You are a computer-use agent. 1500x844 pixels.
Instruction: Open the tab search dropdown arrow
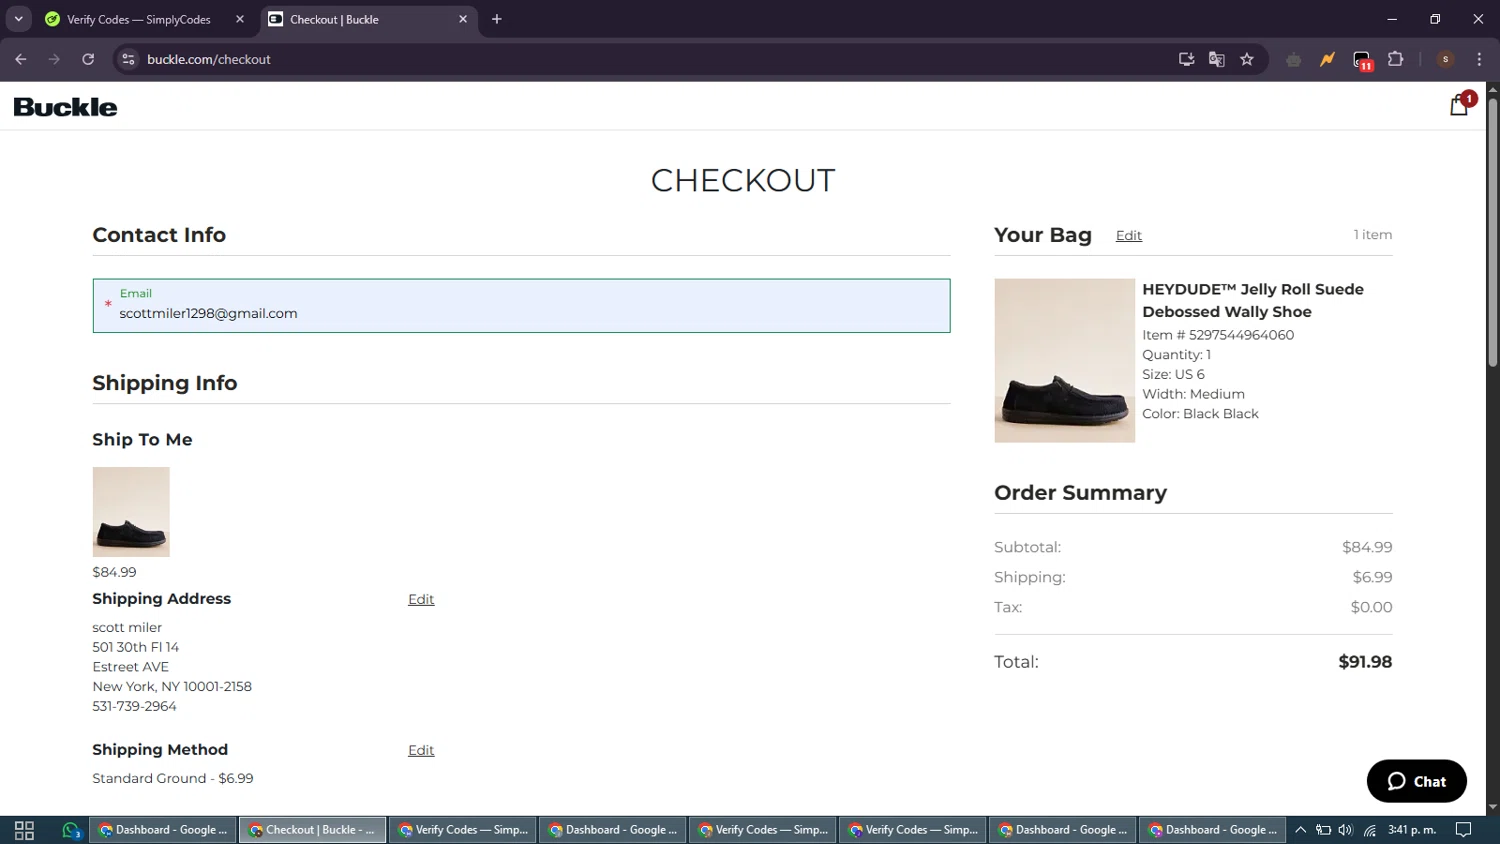[18, 19]
